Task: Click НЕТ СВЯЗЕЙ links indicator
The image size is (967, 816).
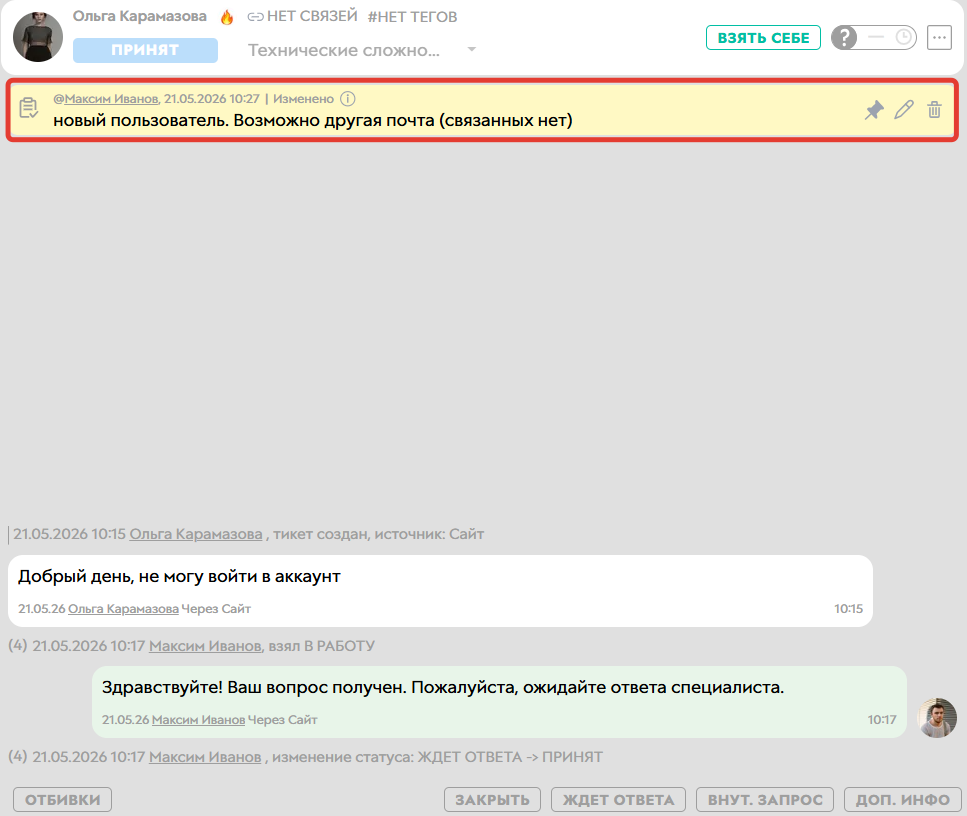Action: (x=302, y=16)
